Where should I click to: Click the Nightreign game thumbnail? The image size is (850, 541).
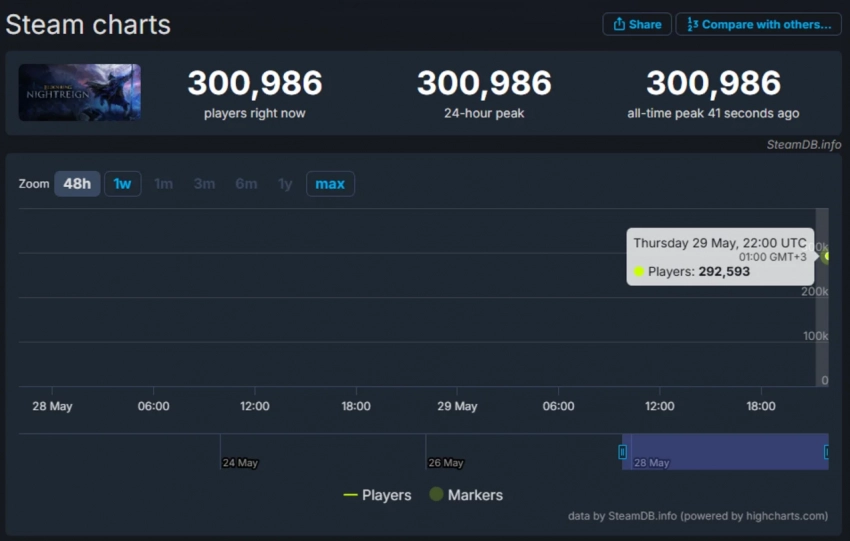[79, 93]
